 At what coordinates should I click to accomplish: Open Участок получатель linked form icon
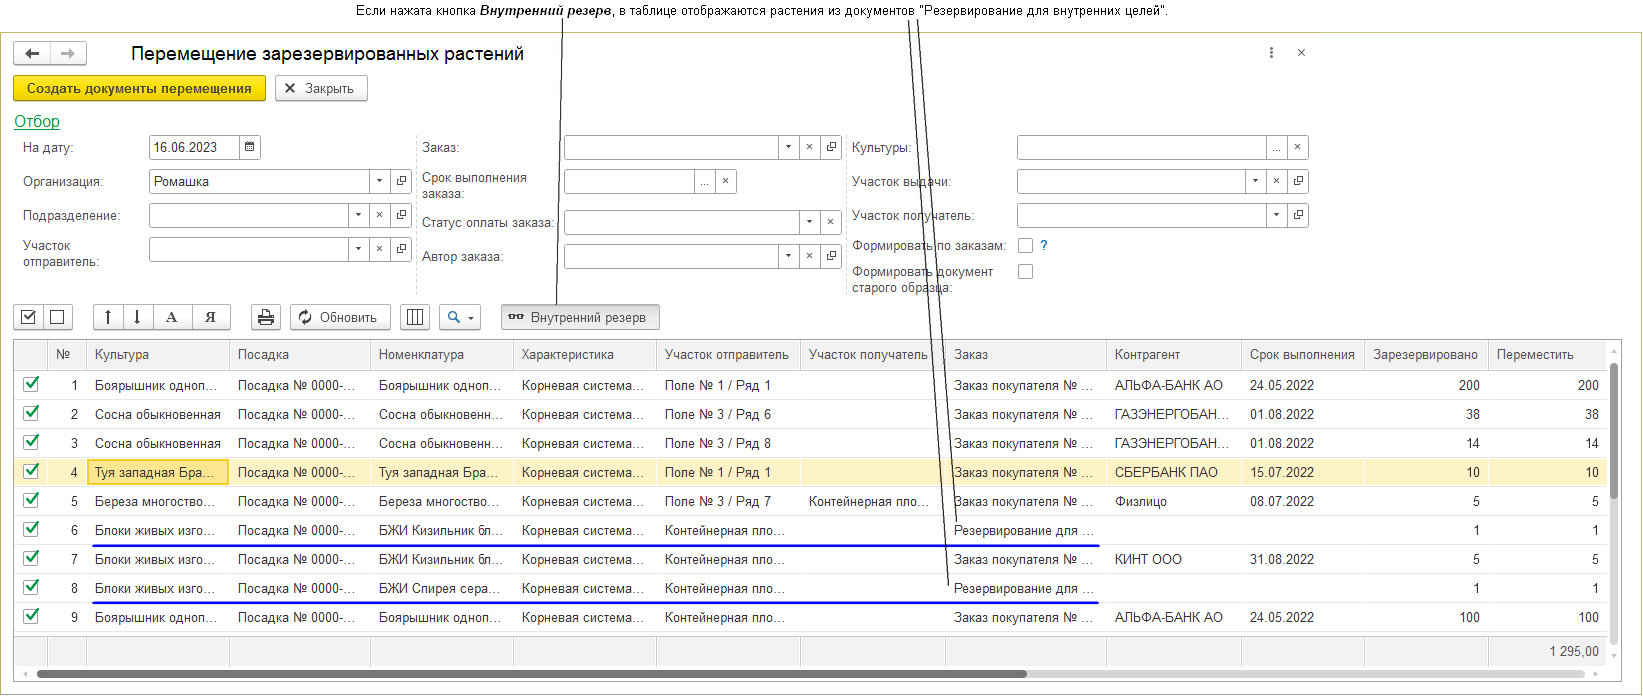pyautogui.click(x=1298, y=215)
